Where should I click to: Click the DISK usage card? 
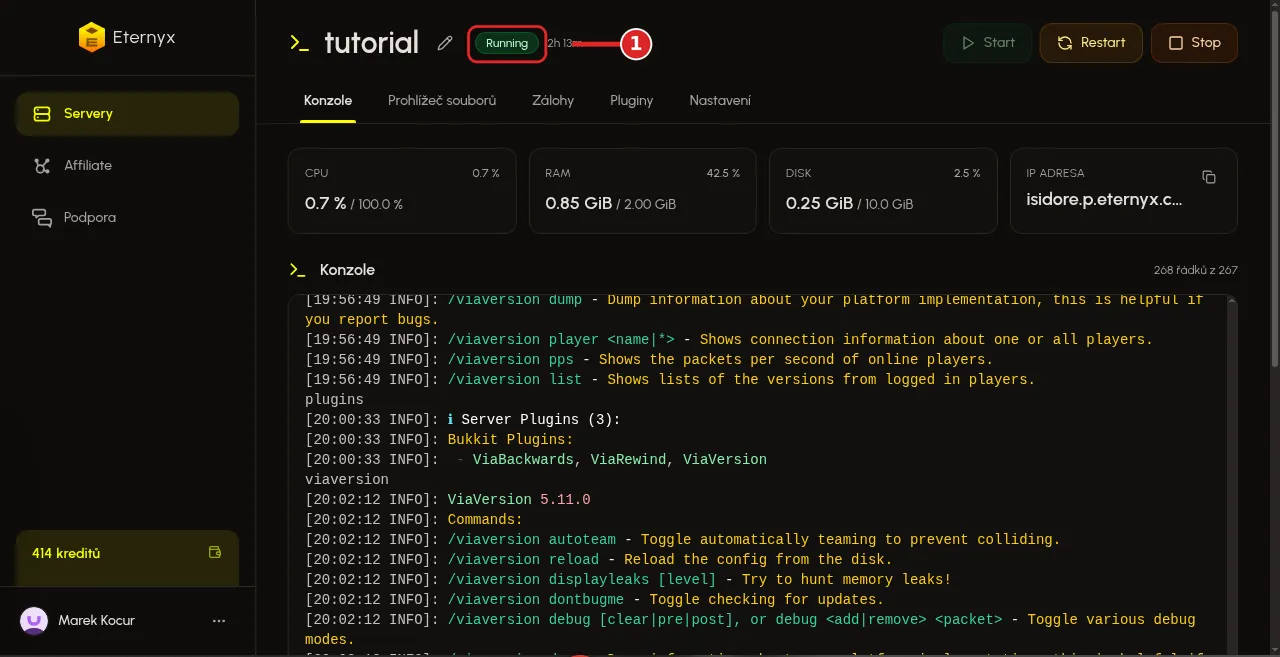(883, 191)
